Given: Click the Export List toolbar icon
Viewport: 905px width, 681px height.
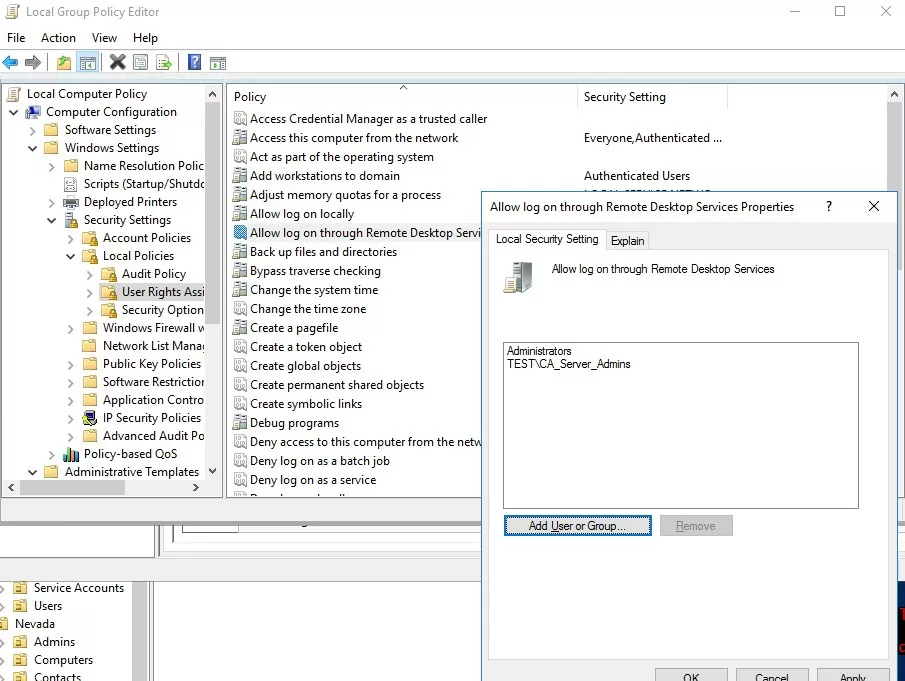Looking at the screenshot, I should tap(164, 63).
